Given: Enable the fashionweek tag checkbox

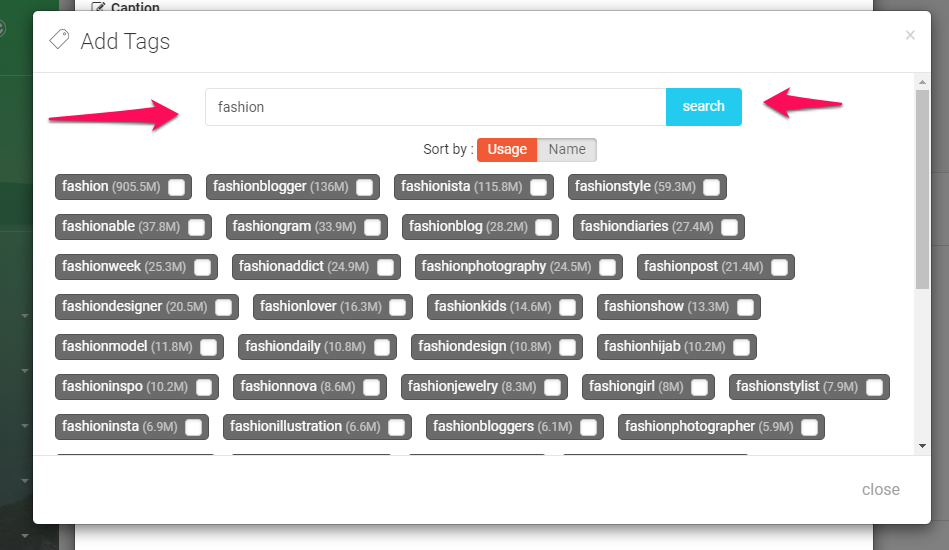Looking at the screenshot, I should tap(202, 267).
